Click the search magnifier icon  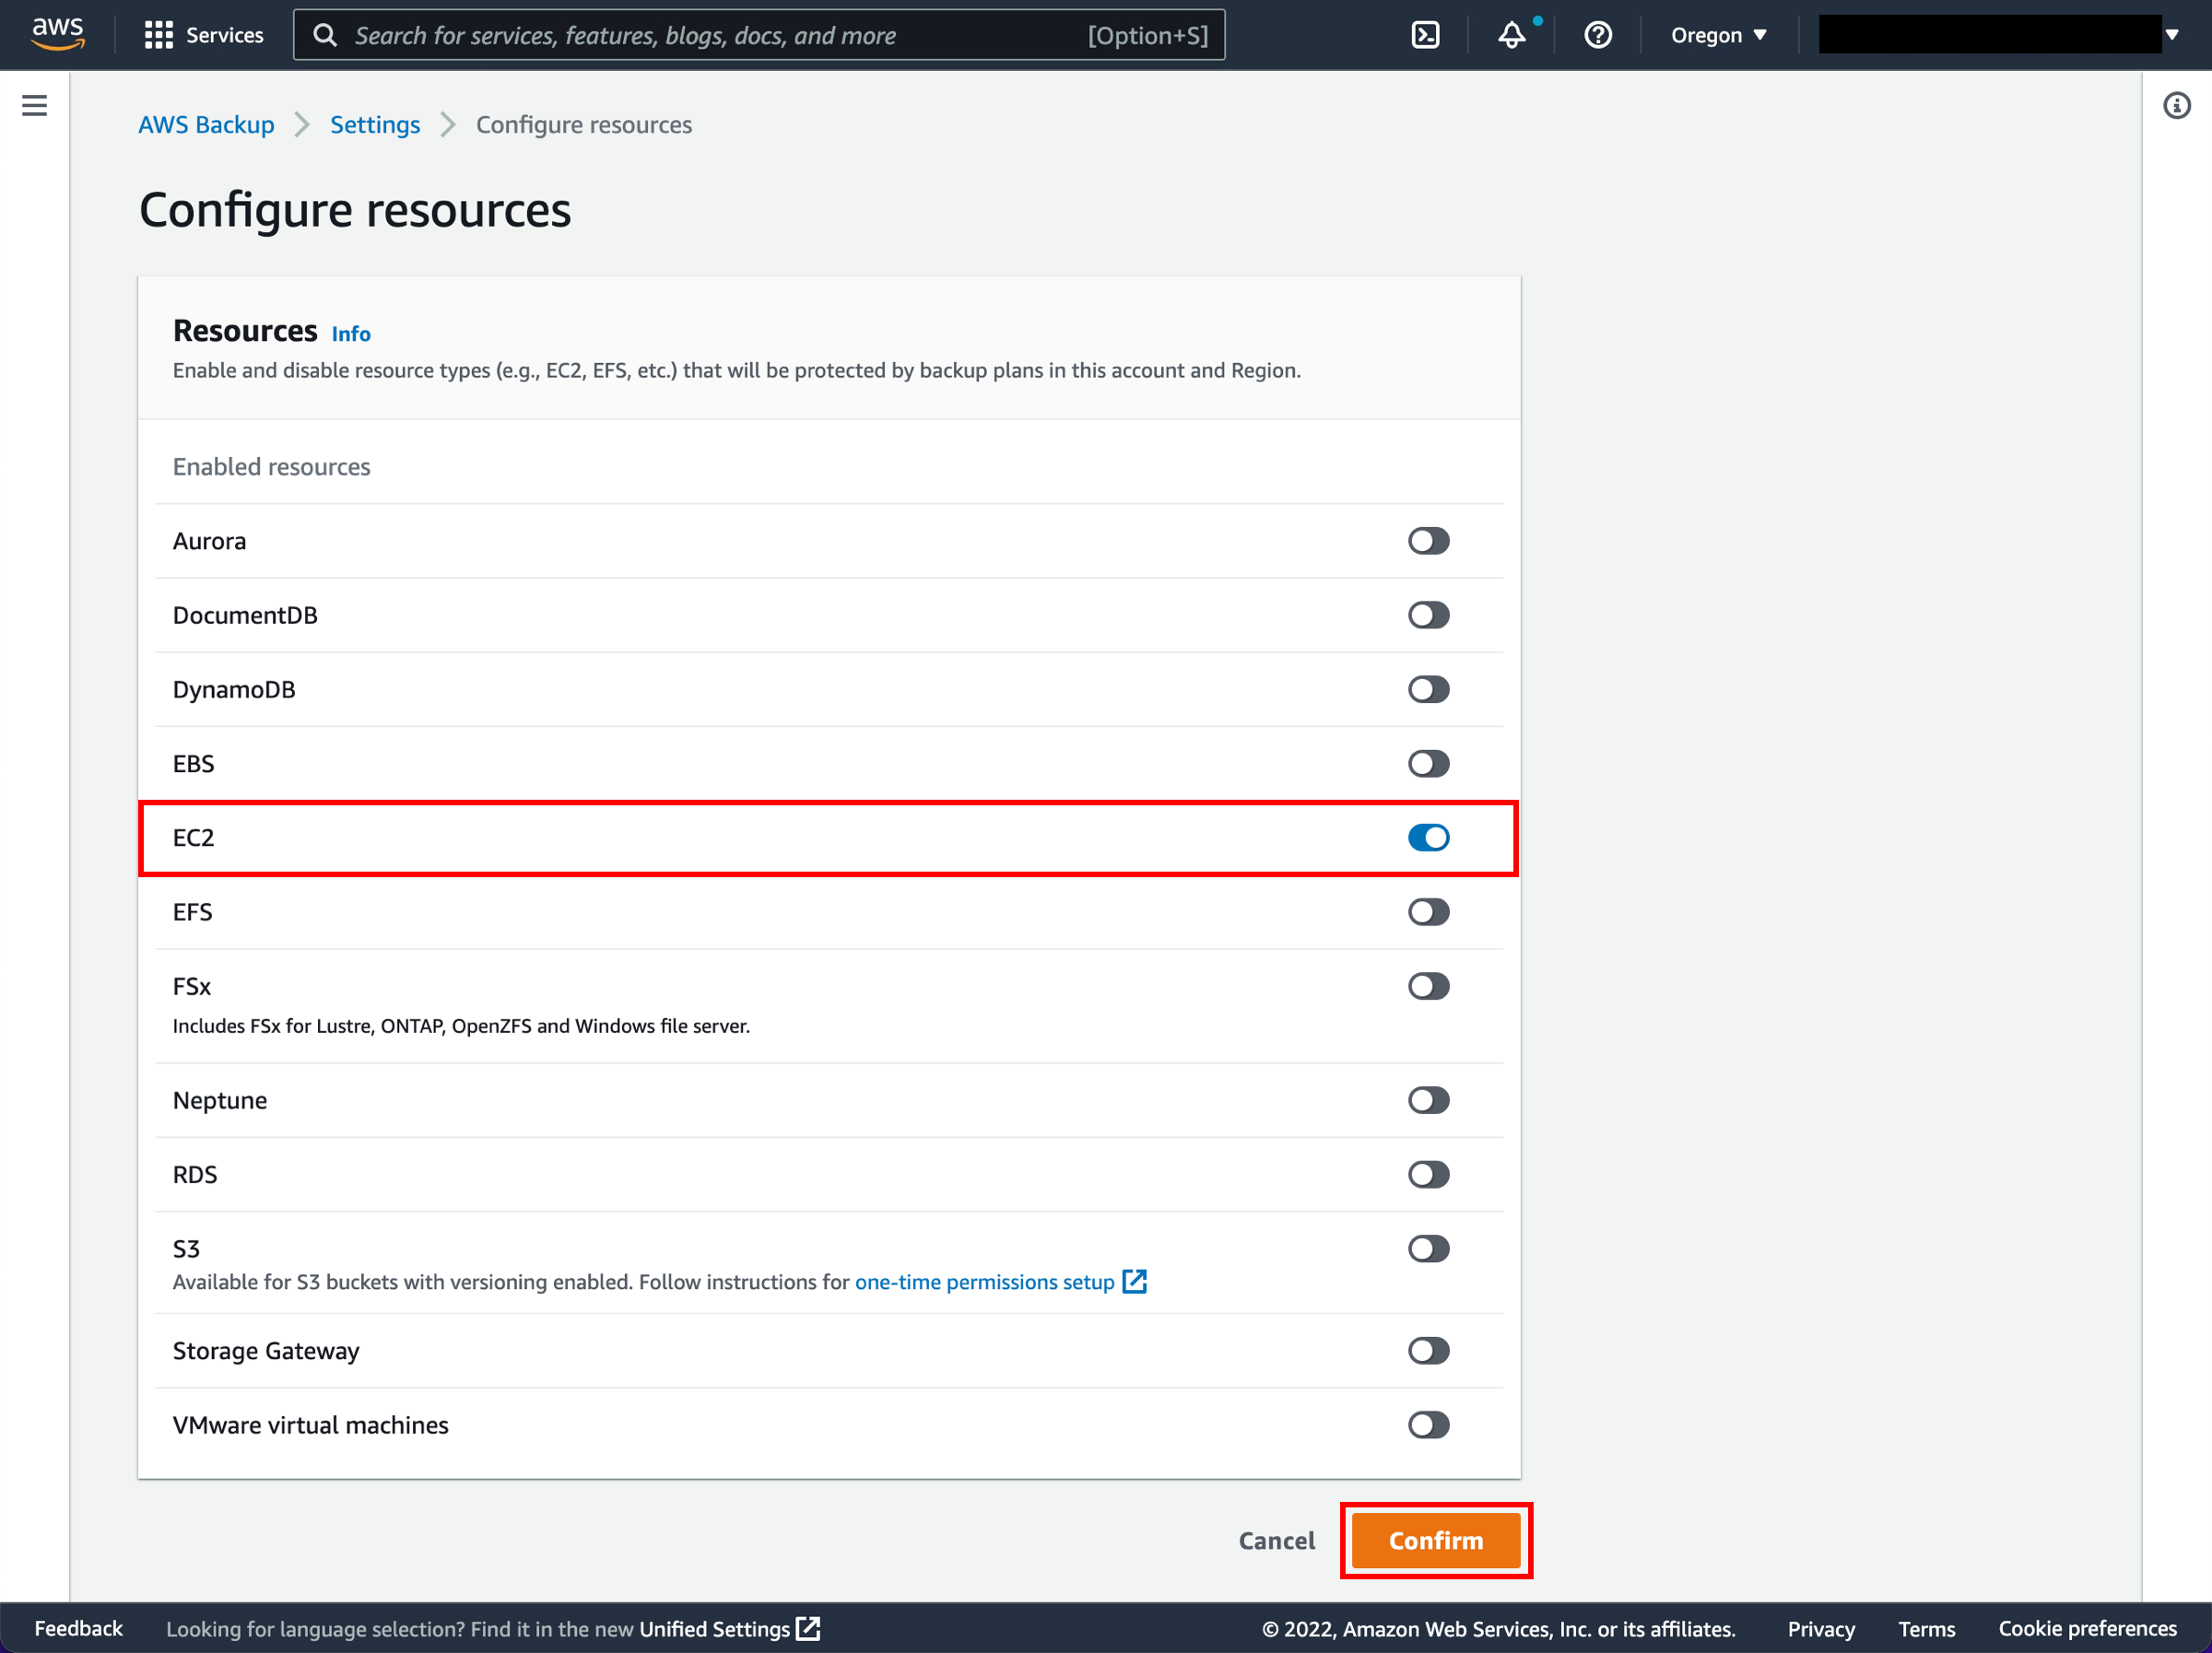(x=325, y=35)
